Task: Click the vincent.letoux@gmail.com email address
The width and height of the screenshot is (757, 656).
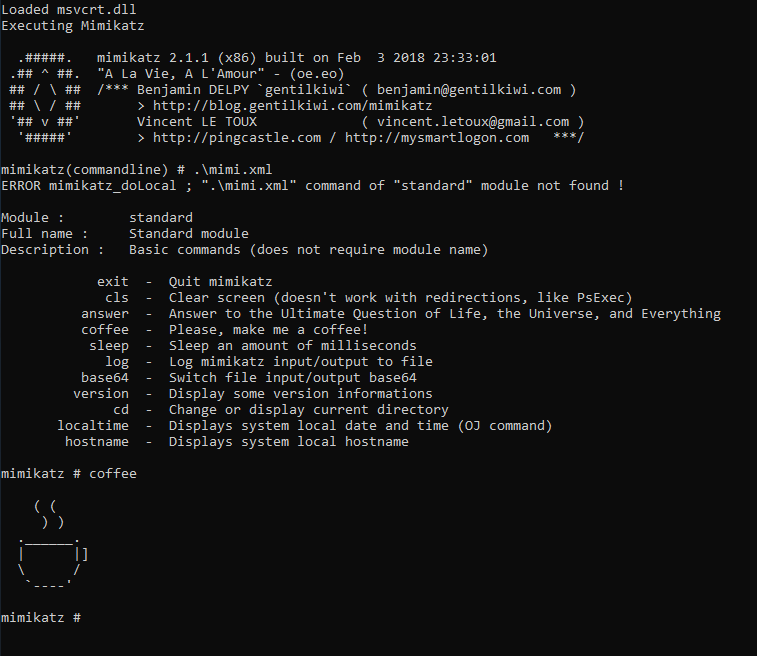Action: coord(472,121)
